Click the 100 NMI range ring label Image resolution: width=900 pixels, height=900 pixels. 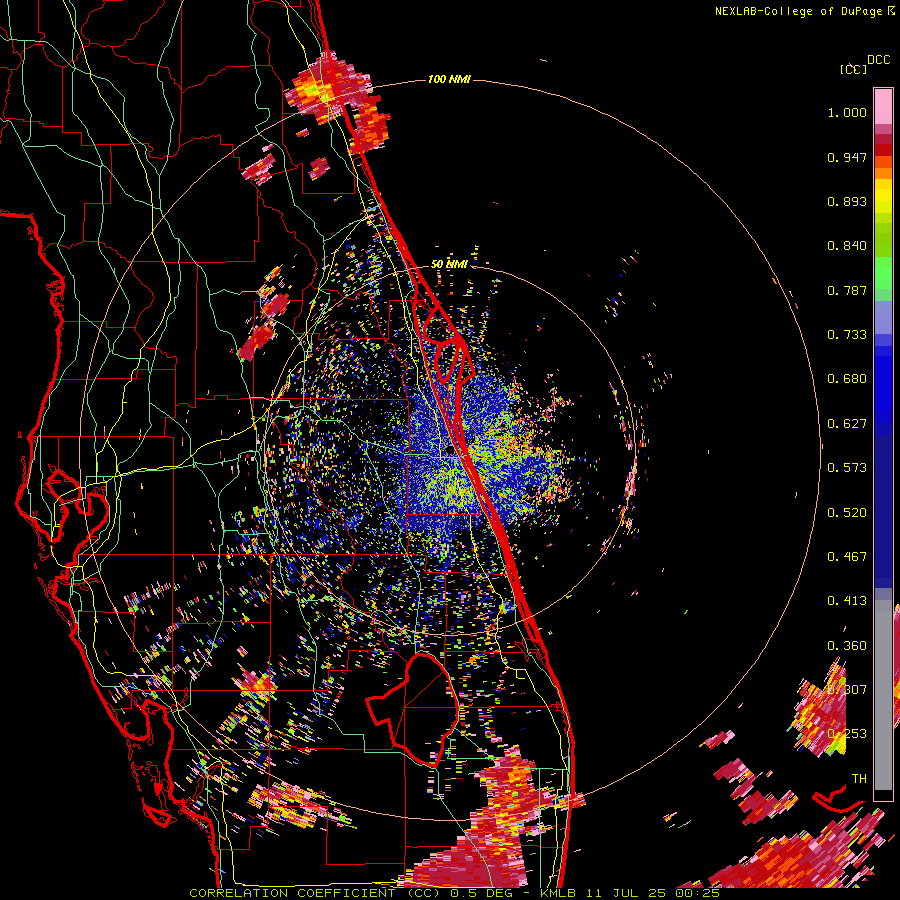[449, 79]
